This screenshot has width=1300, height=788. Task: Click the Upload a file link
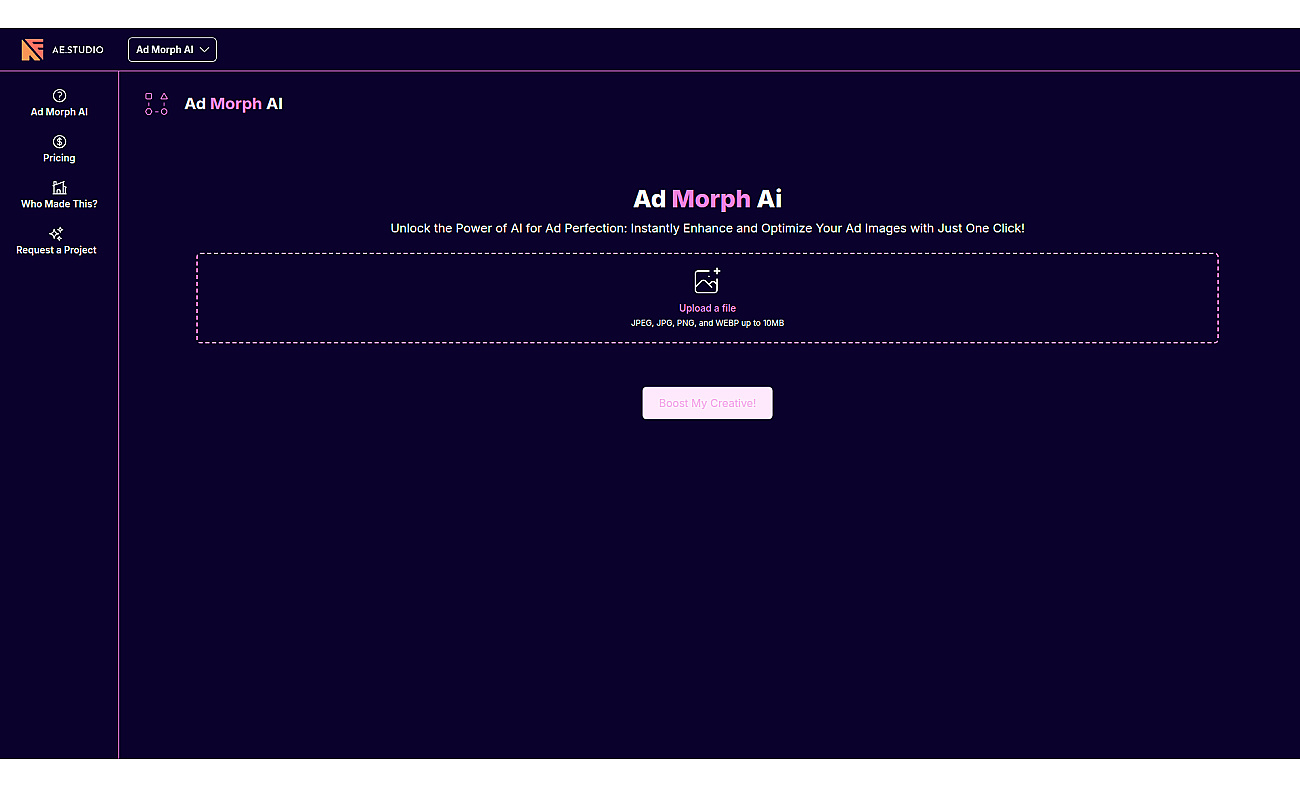(707, 308)
